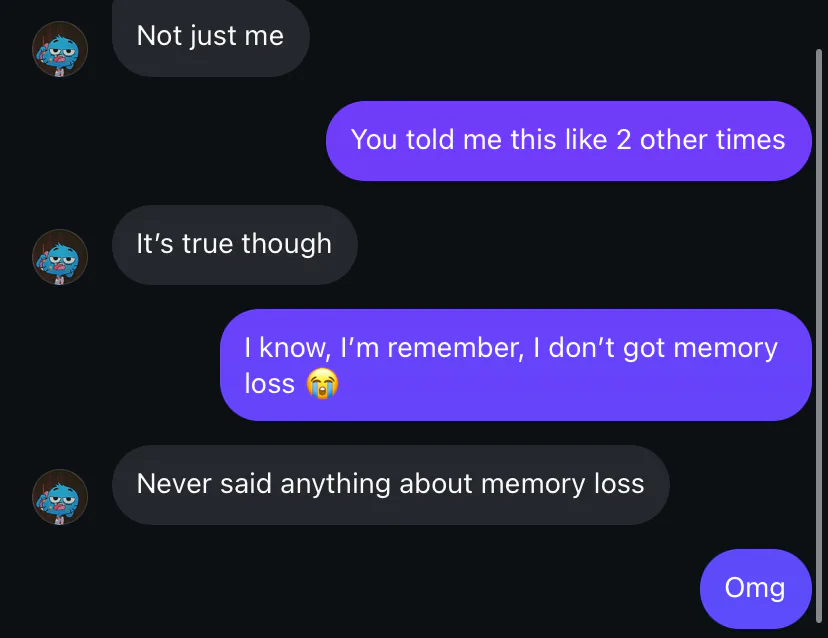The width and height of the screenshot is (828, 638).
Task: Click the word "remember," in the purple message
Action: point(456,348)
